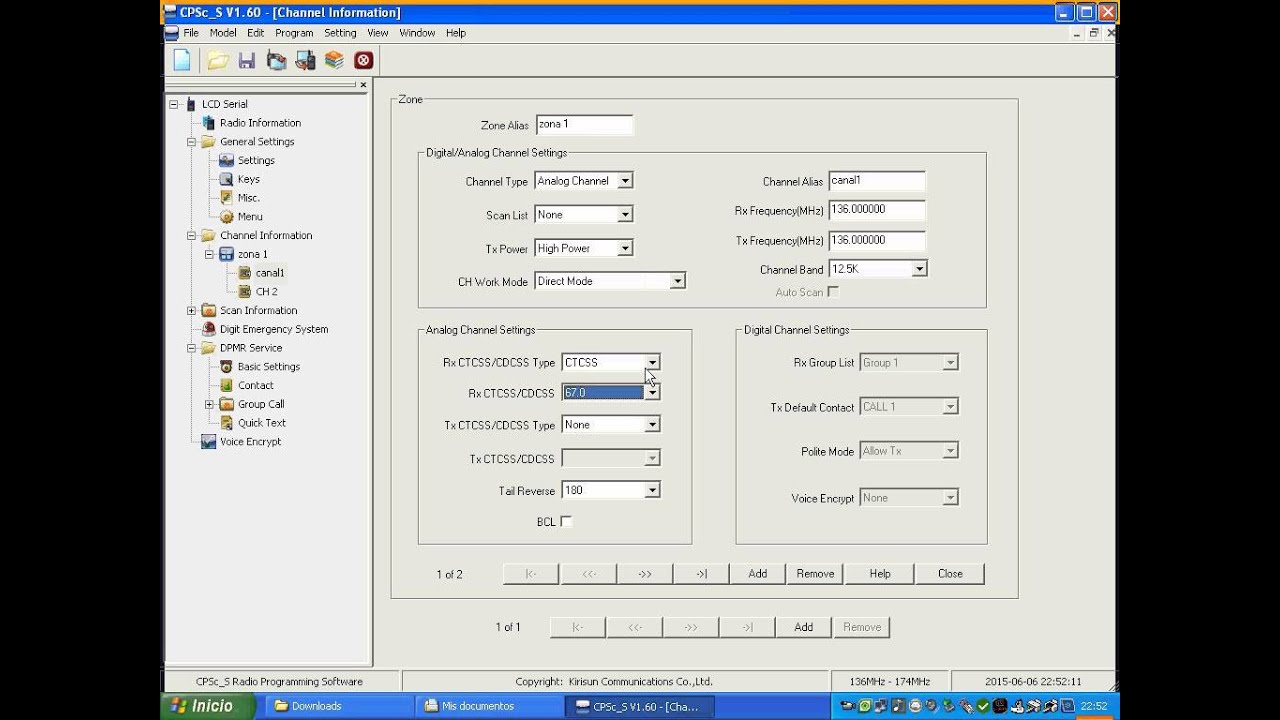Image resolution: width=1280 pixels, height=720 pixels.
Task: Open the Contact node in the tree
Action: point(255,385)
